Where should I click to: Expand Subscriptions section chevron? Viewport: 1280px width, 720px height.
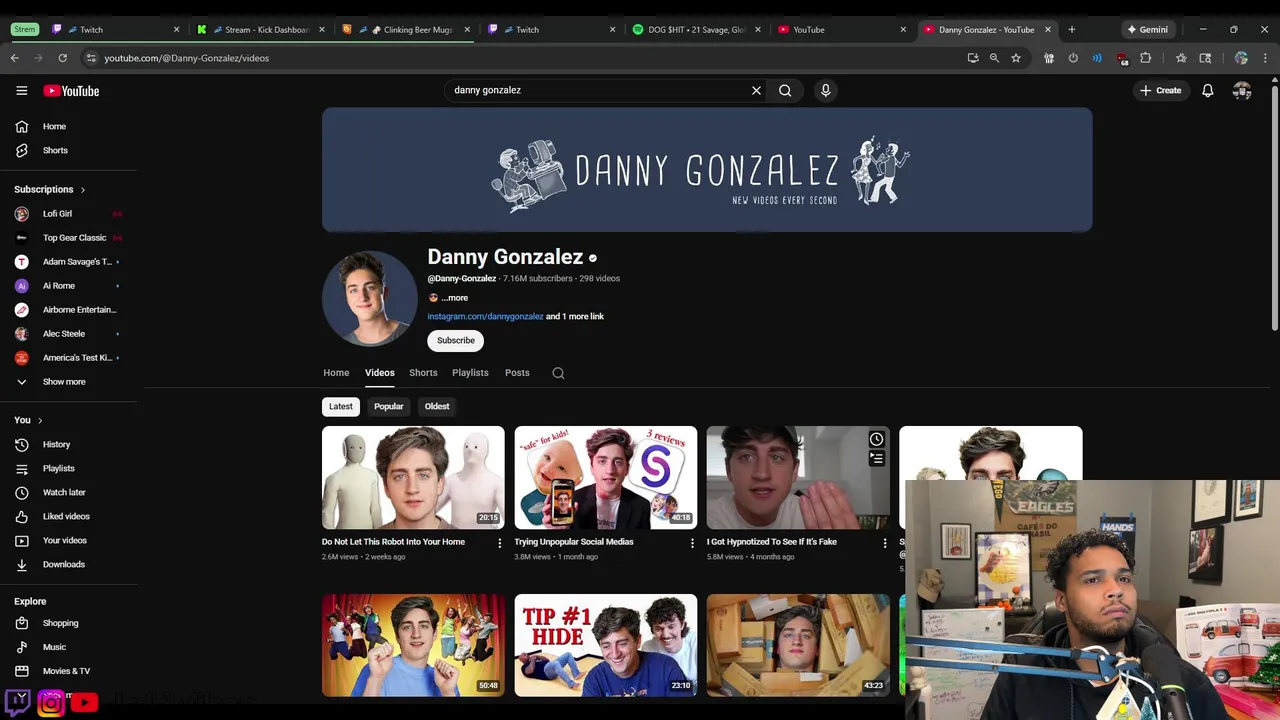pos(83,190)
